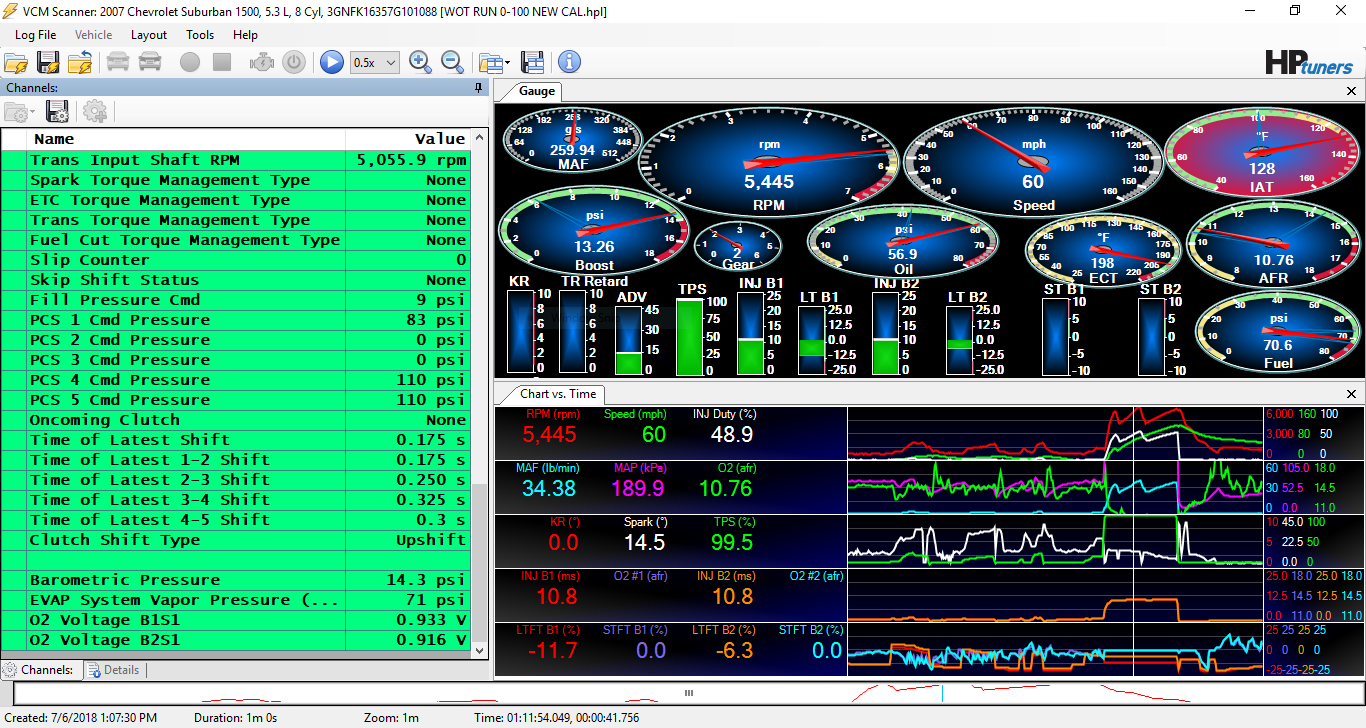Image resolution: width=1366 pixels, height=728 pixels.
Task: Click the power icon in the toolbar
Action: (294, 62)
